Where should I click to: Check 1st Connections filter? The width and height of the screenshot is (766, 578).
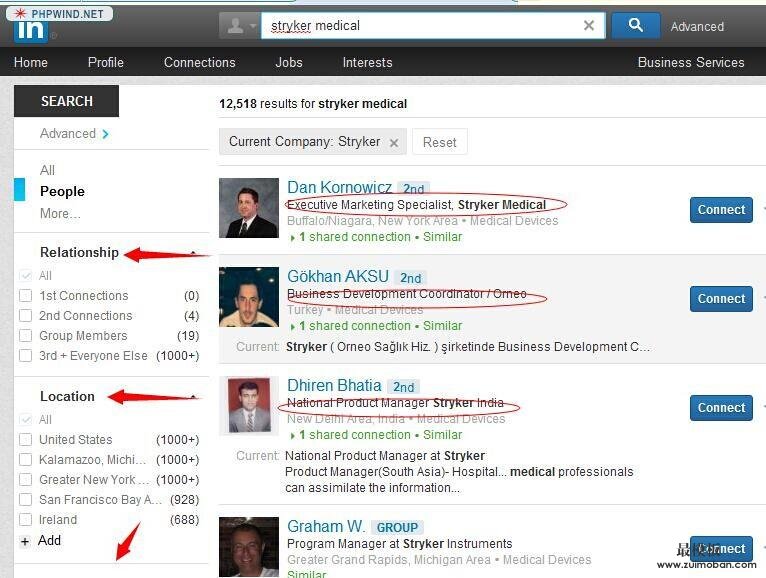pyautogui.click(x=25, y=296)
